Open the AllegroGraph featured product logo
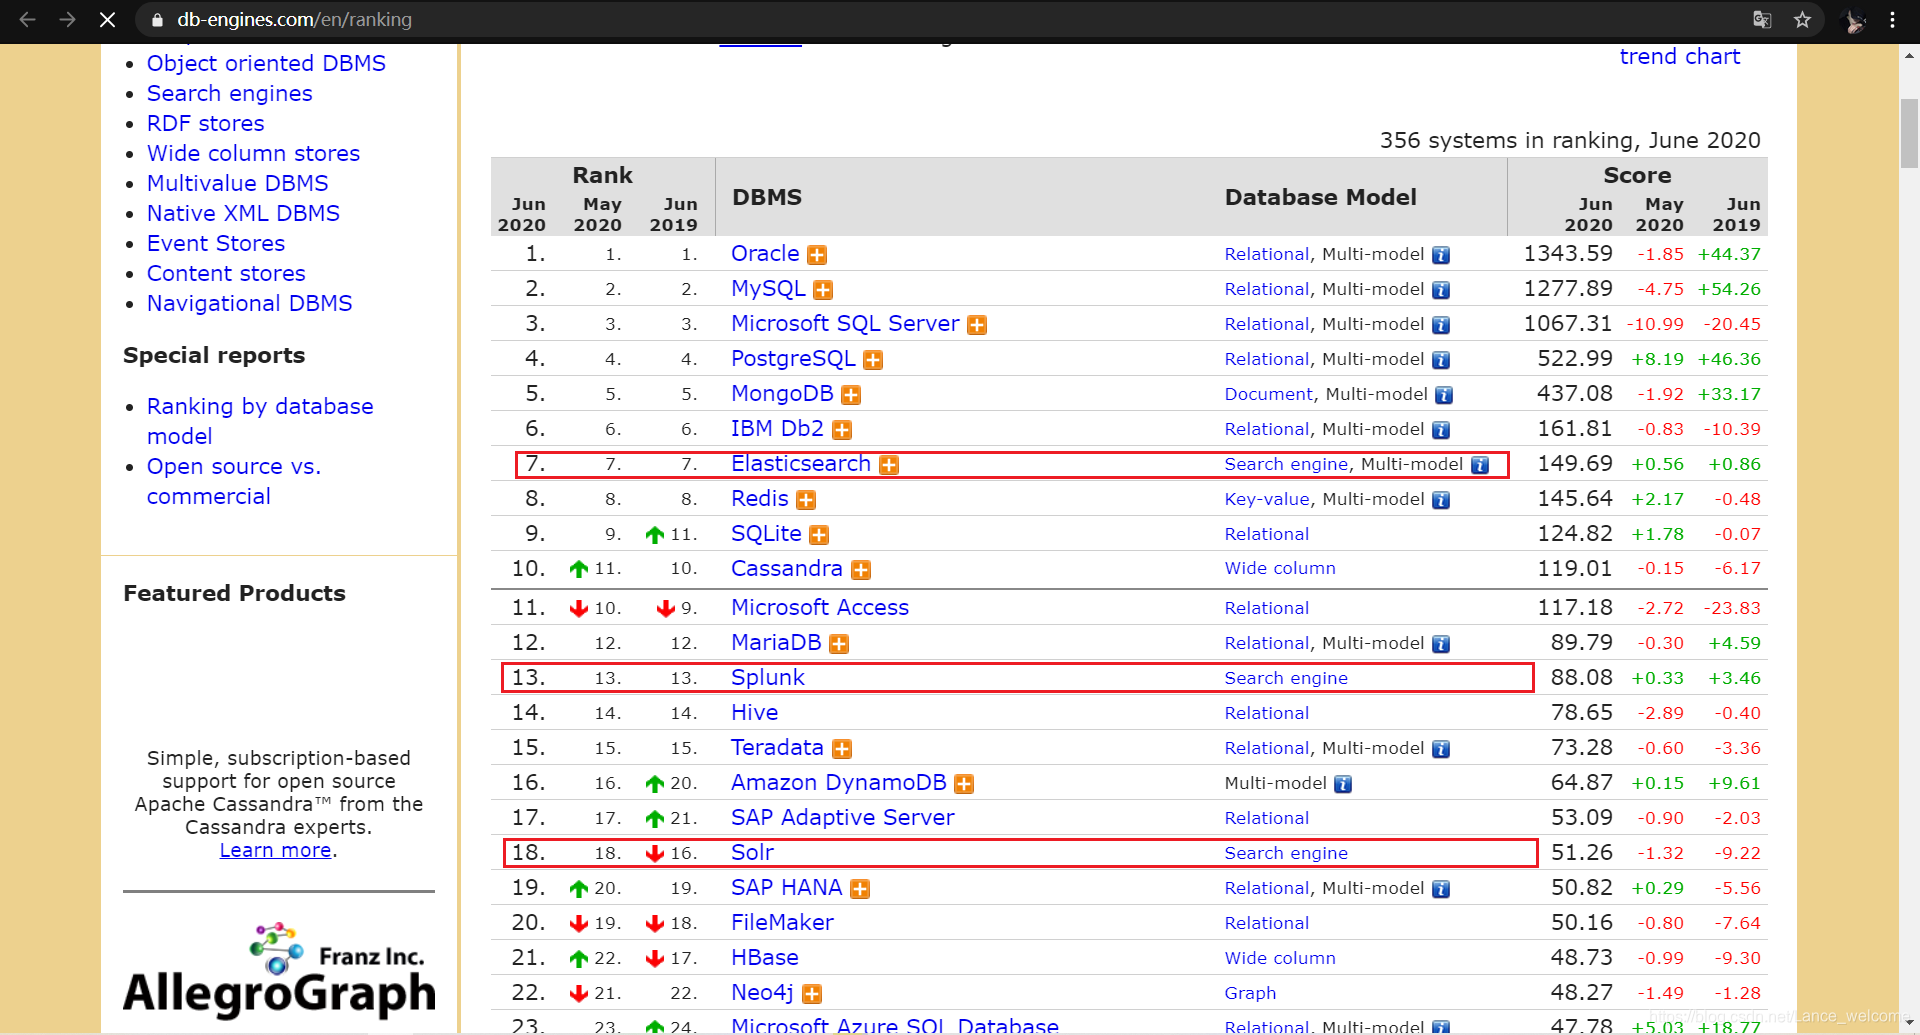1920x1035 pixels. click(279, 970)
